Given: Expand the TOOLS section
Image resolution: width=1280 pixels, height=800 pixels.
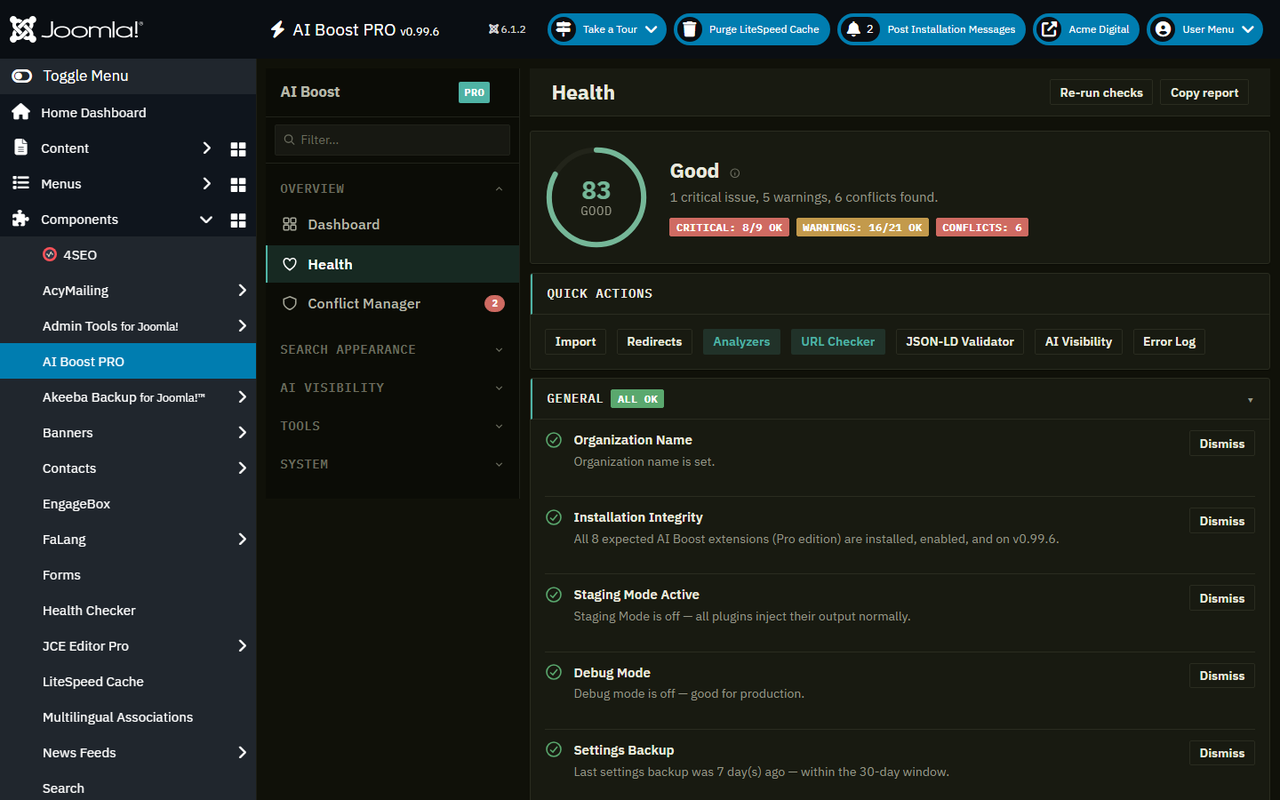Looking at the screenshot, I should [x=392, y=426].
